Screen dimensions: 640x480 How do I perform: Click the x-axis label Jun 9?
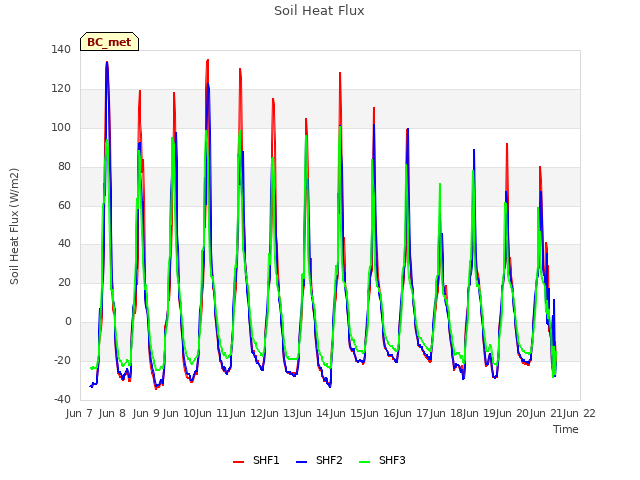[x=146, y=413]
